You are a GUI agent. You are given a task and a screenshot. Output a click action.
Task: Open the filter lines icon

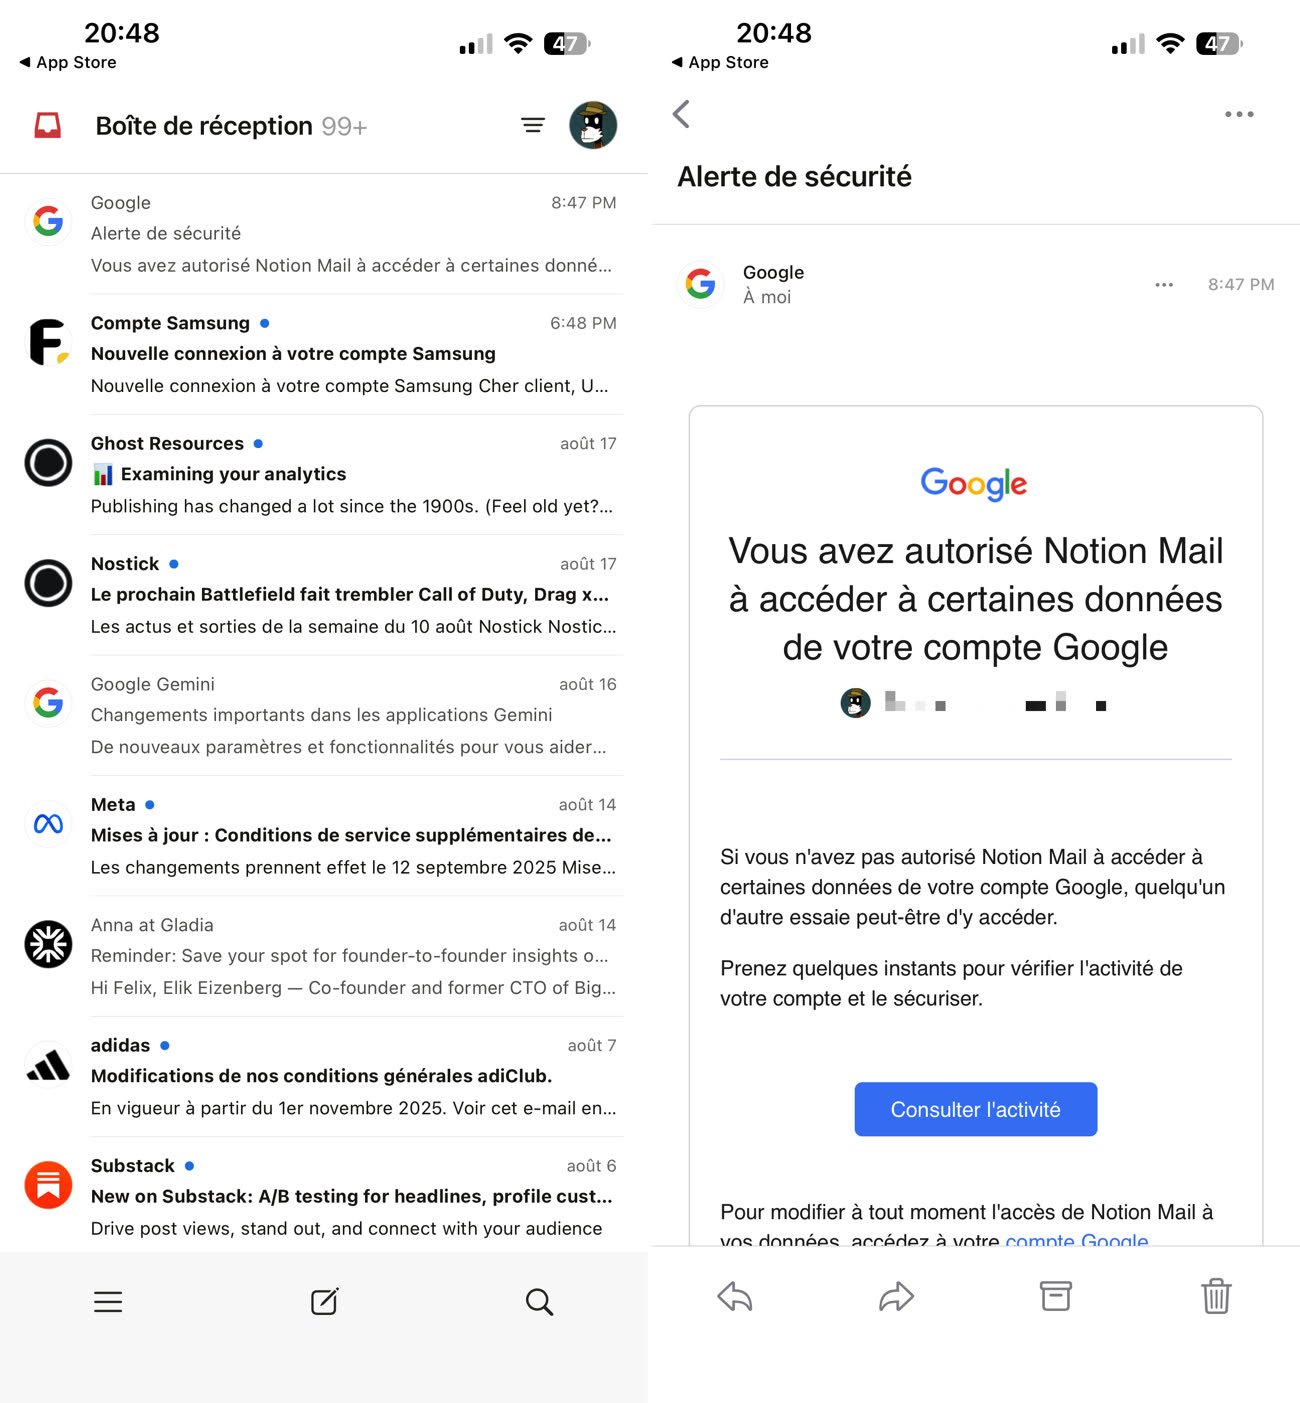click(x=533, y=125)
